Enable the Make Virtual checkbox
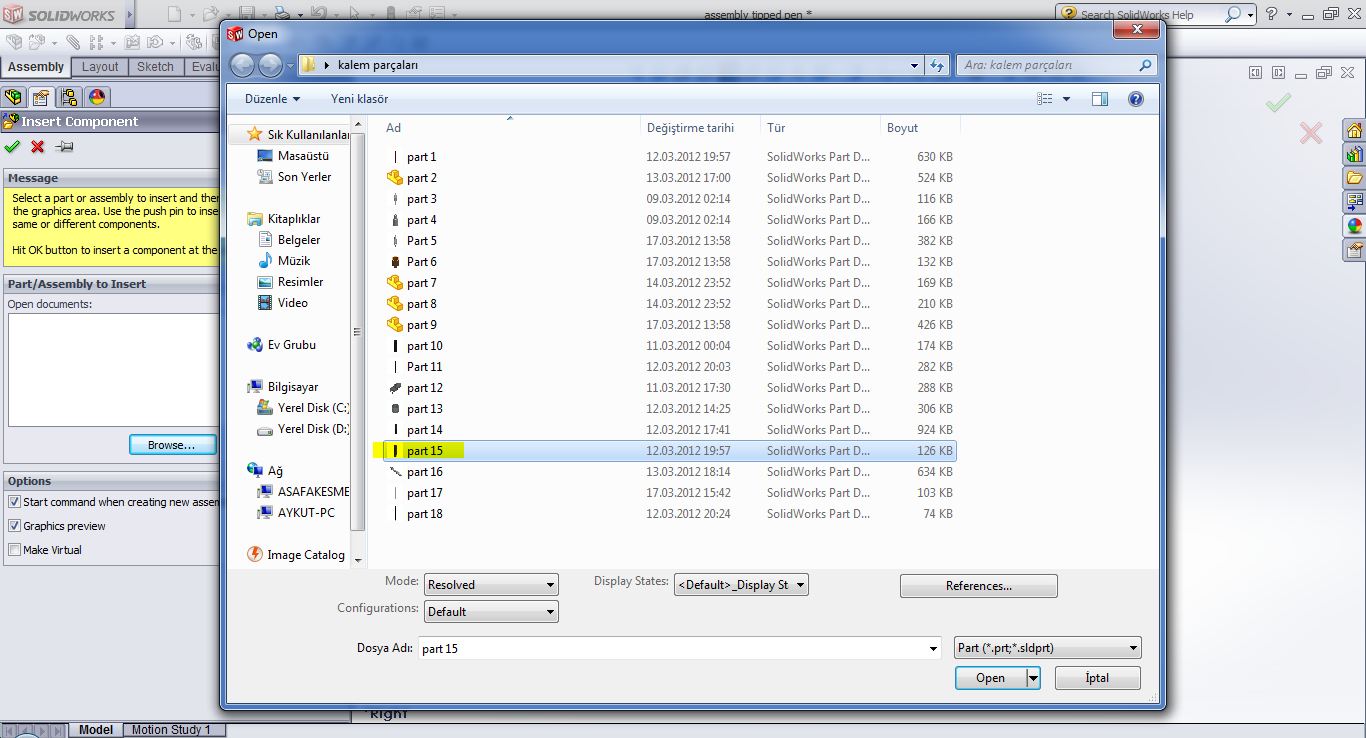Viewport: 1366px width, 738px height. click(x=14, y=550)
